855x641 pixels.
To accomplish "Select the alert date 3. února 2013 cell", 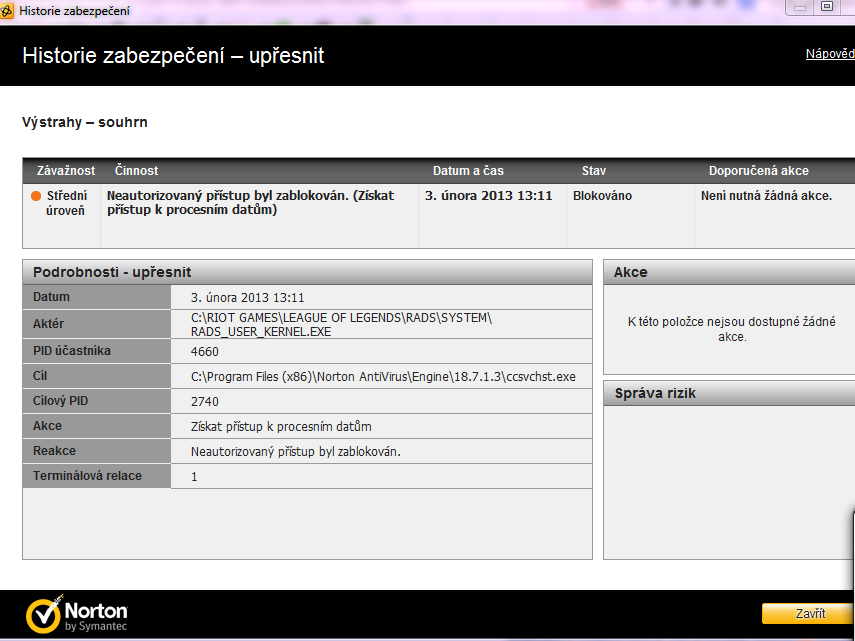I will tap(489, 196).
